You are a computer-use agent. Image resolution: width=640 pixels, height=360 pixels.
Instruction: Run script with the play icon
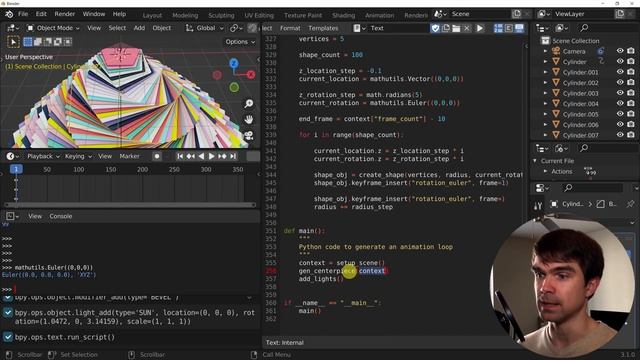tap(480, 28)
